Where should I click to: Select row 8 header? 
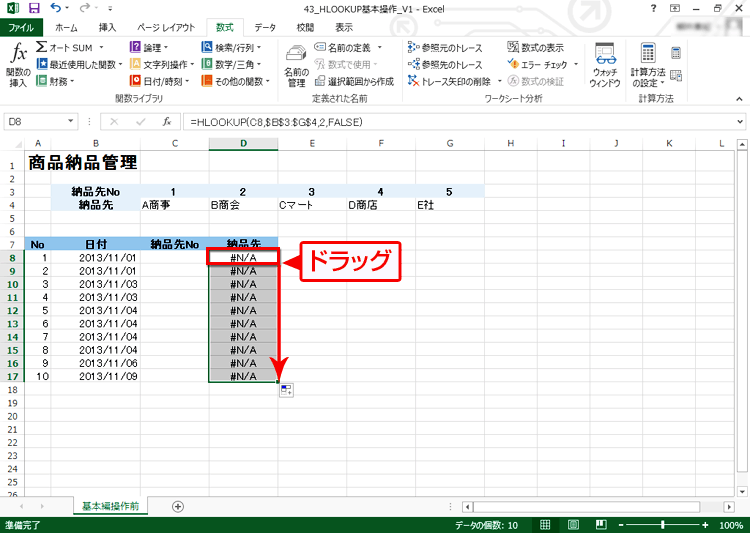(x=12, y=257)
